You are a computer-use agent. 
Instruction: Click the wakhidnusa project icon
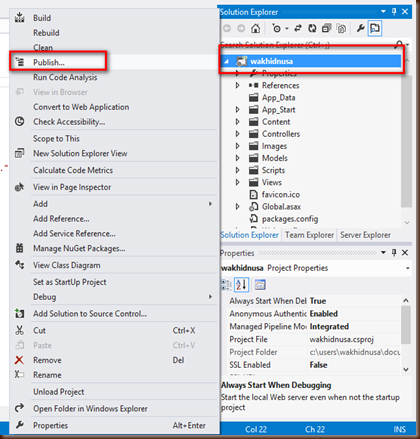click(x=241, y=61)
